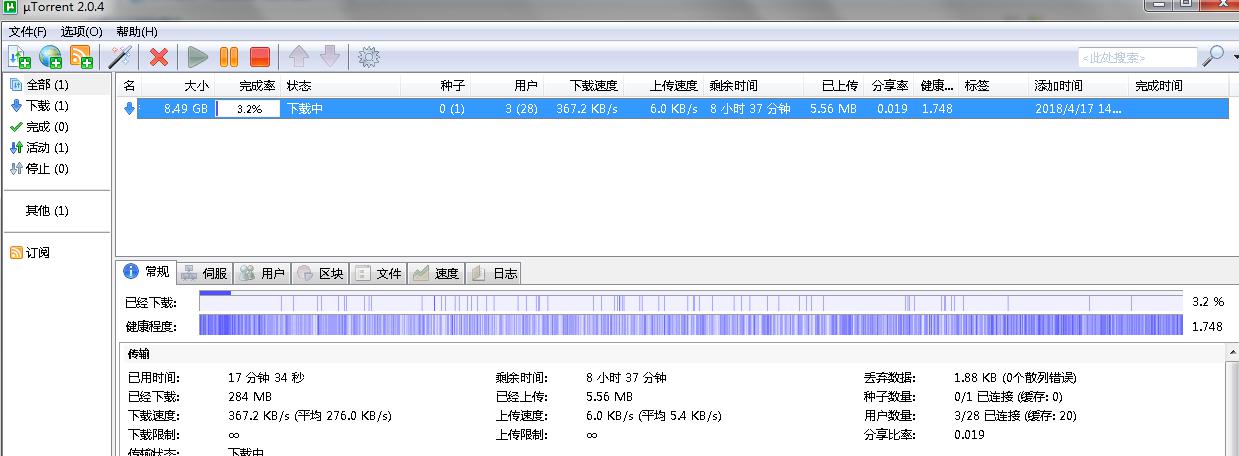1239x456 pixels.
Task: Sort by the 名 column header
Action: point(129,86)
